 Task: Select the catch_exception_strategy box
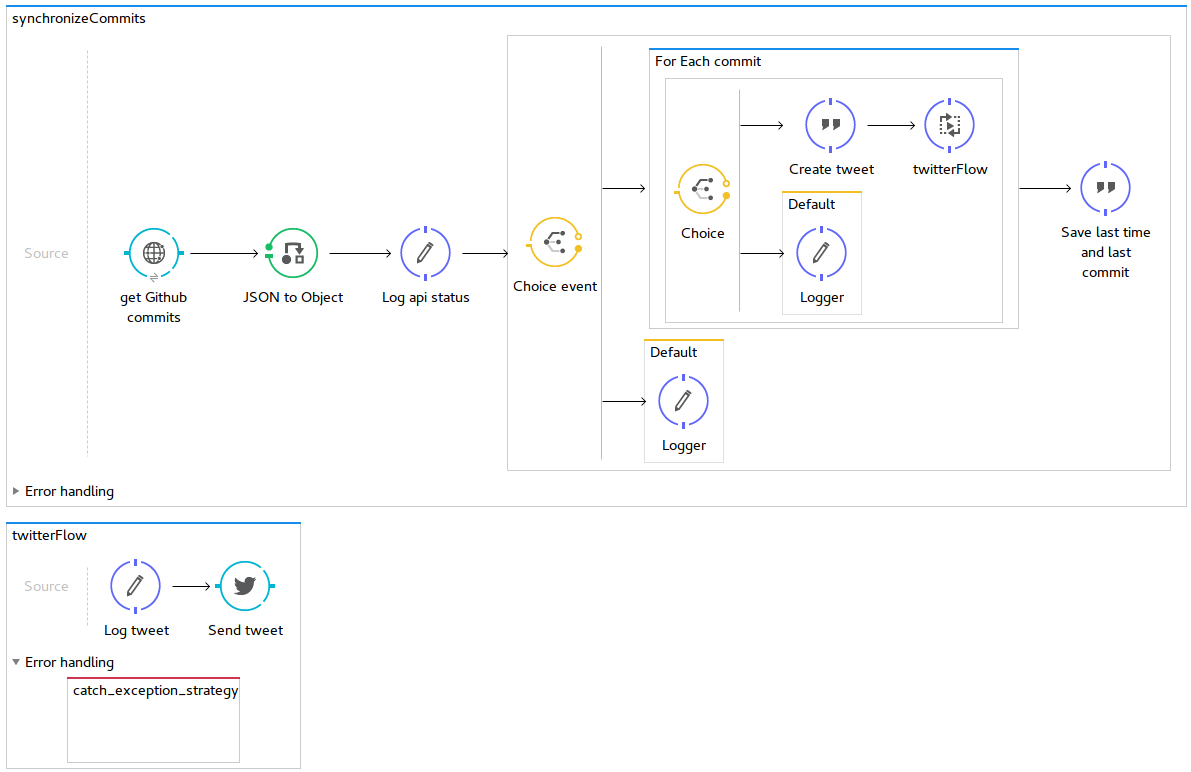click(153, 720)
